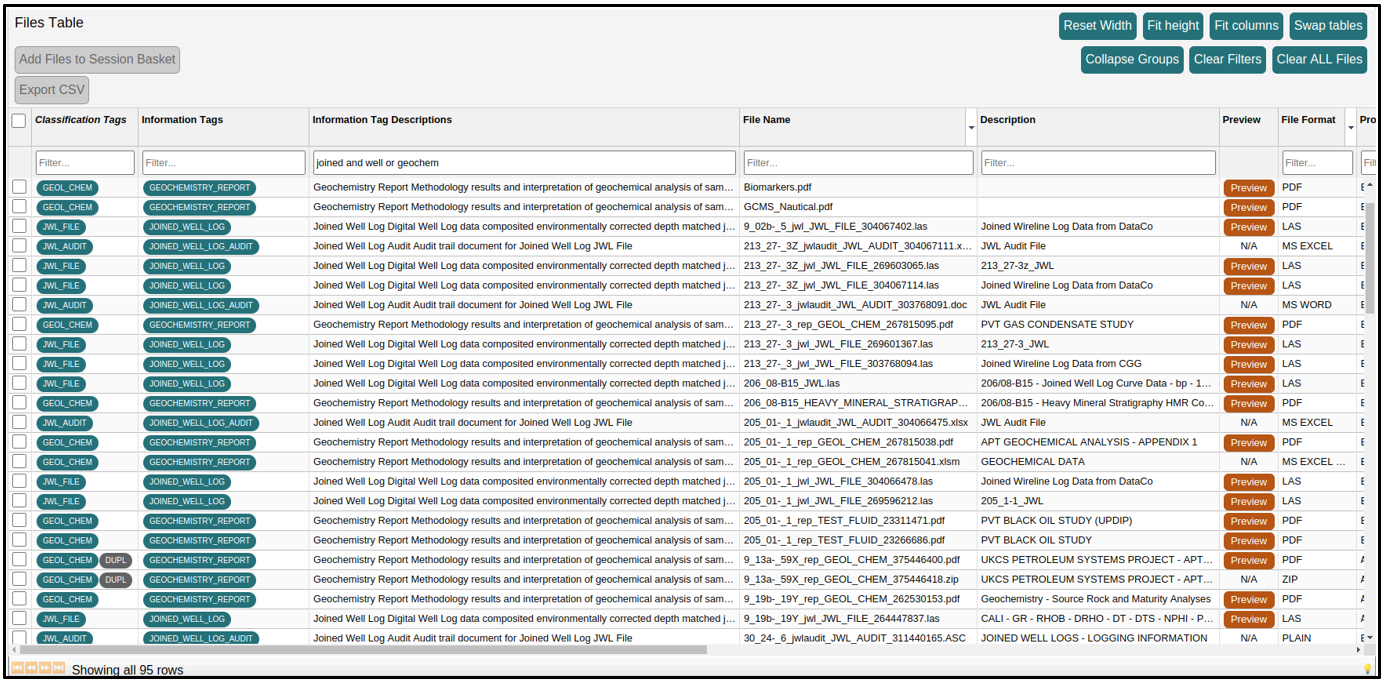Click Collapse Groups button

coord(1132,59)
